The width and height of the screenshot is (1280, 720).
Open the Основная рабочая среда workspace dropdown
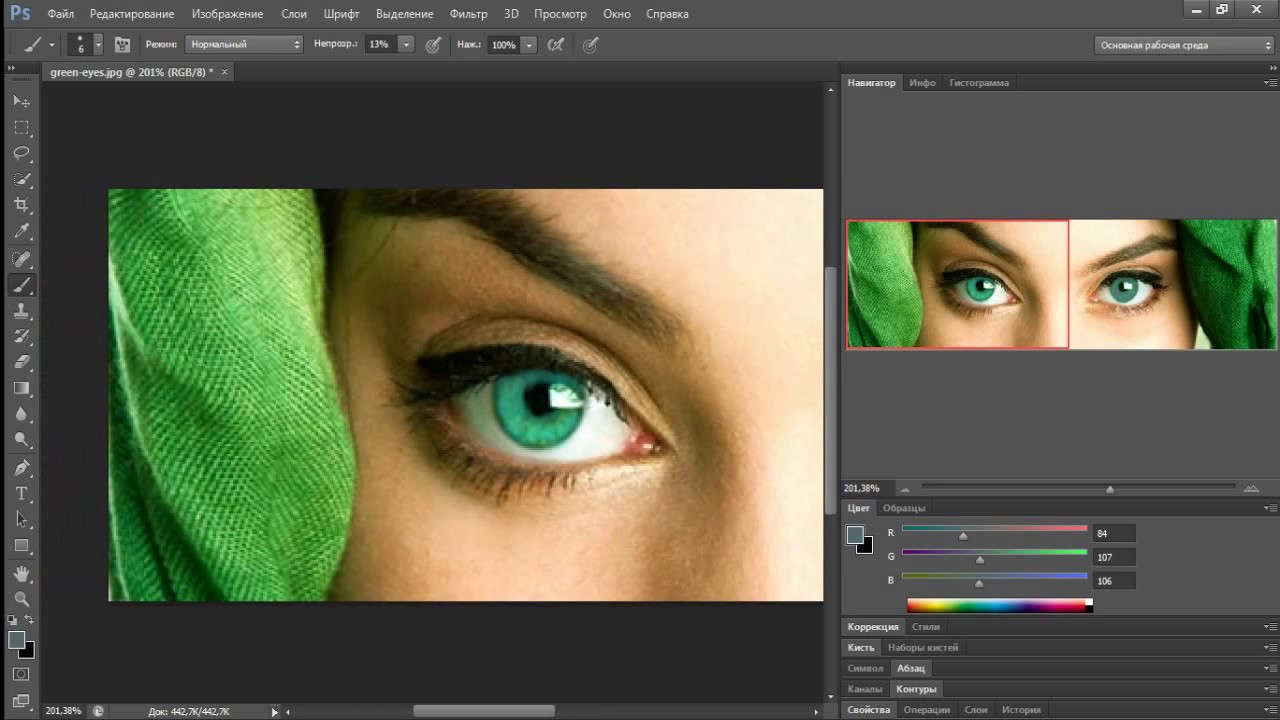[1185, 45]
